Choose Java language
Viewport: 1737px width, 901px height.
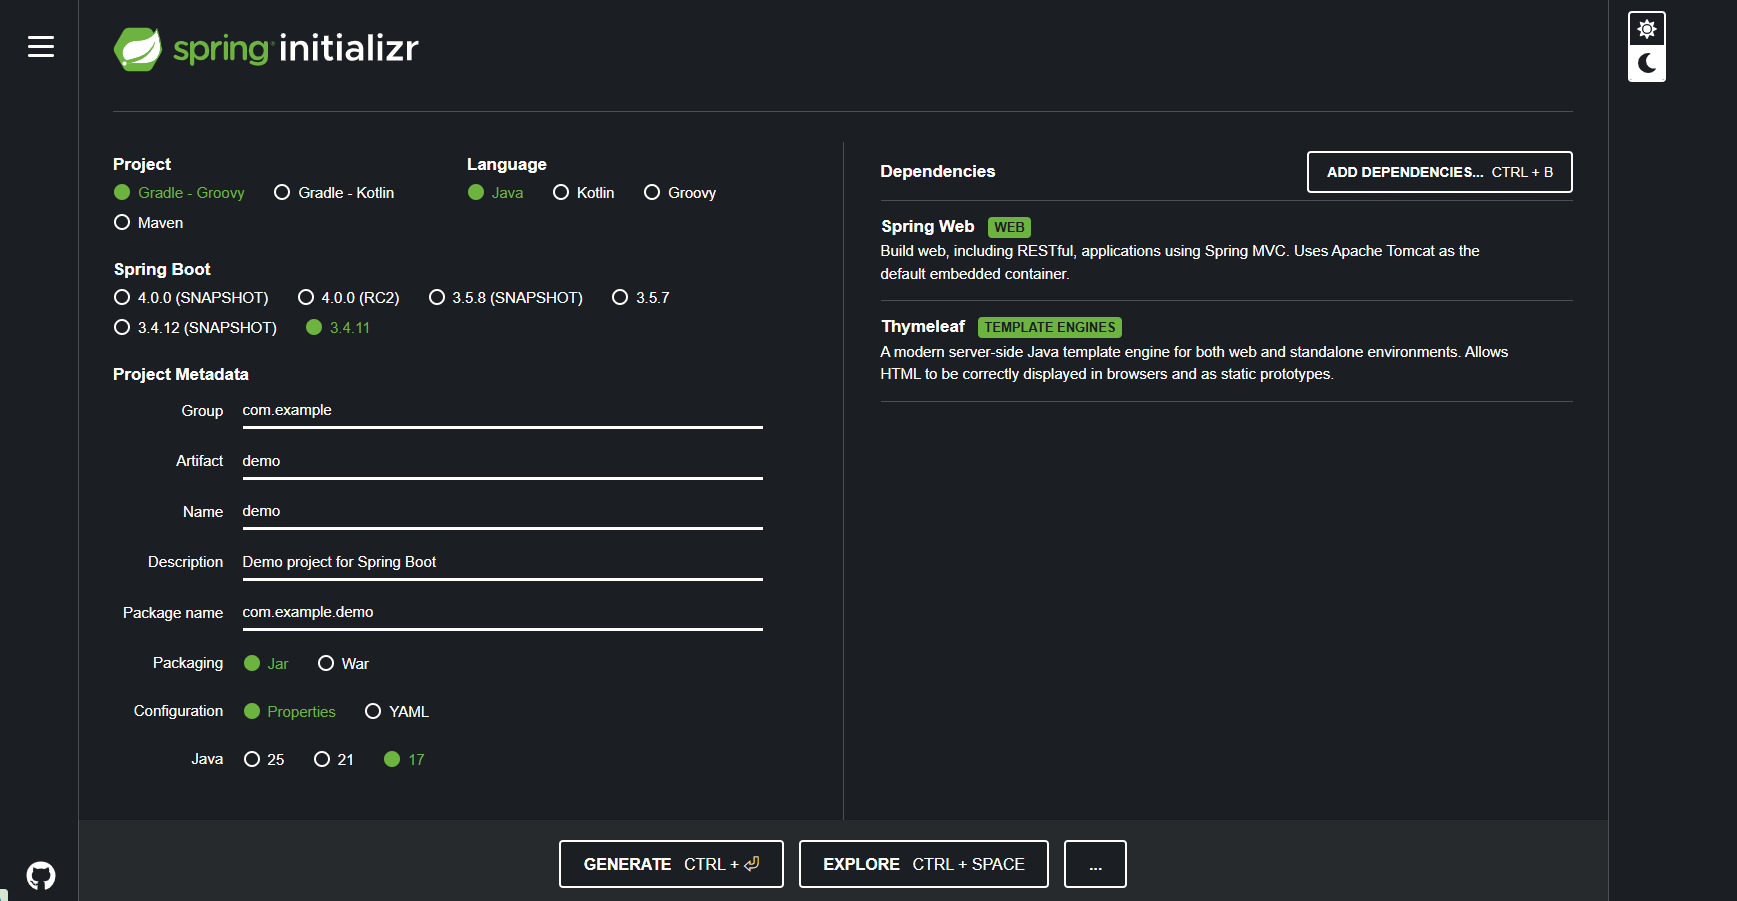[496, 193]
